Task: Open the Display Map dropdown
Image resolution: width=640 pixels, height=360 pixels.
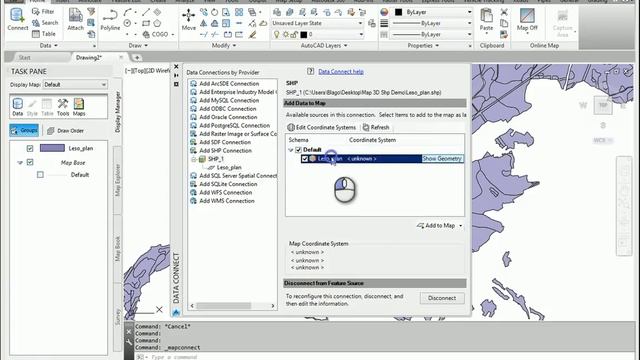Action: click(75, 84)
